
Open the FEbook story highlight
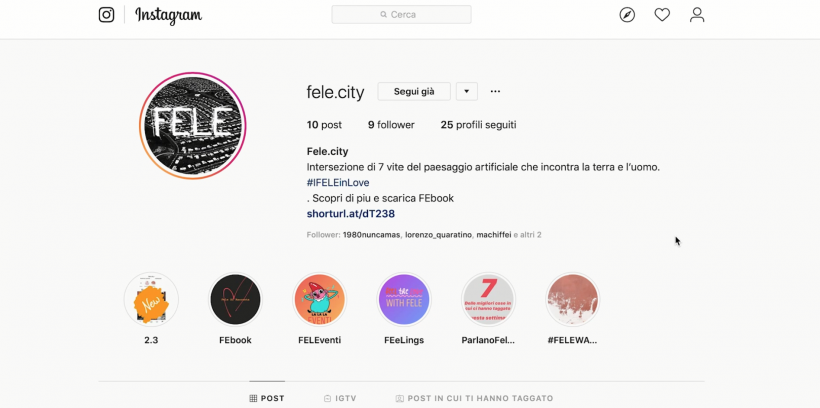pos(235,300)
